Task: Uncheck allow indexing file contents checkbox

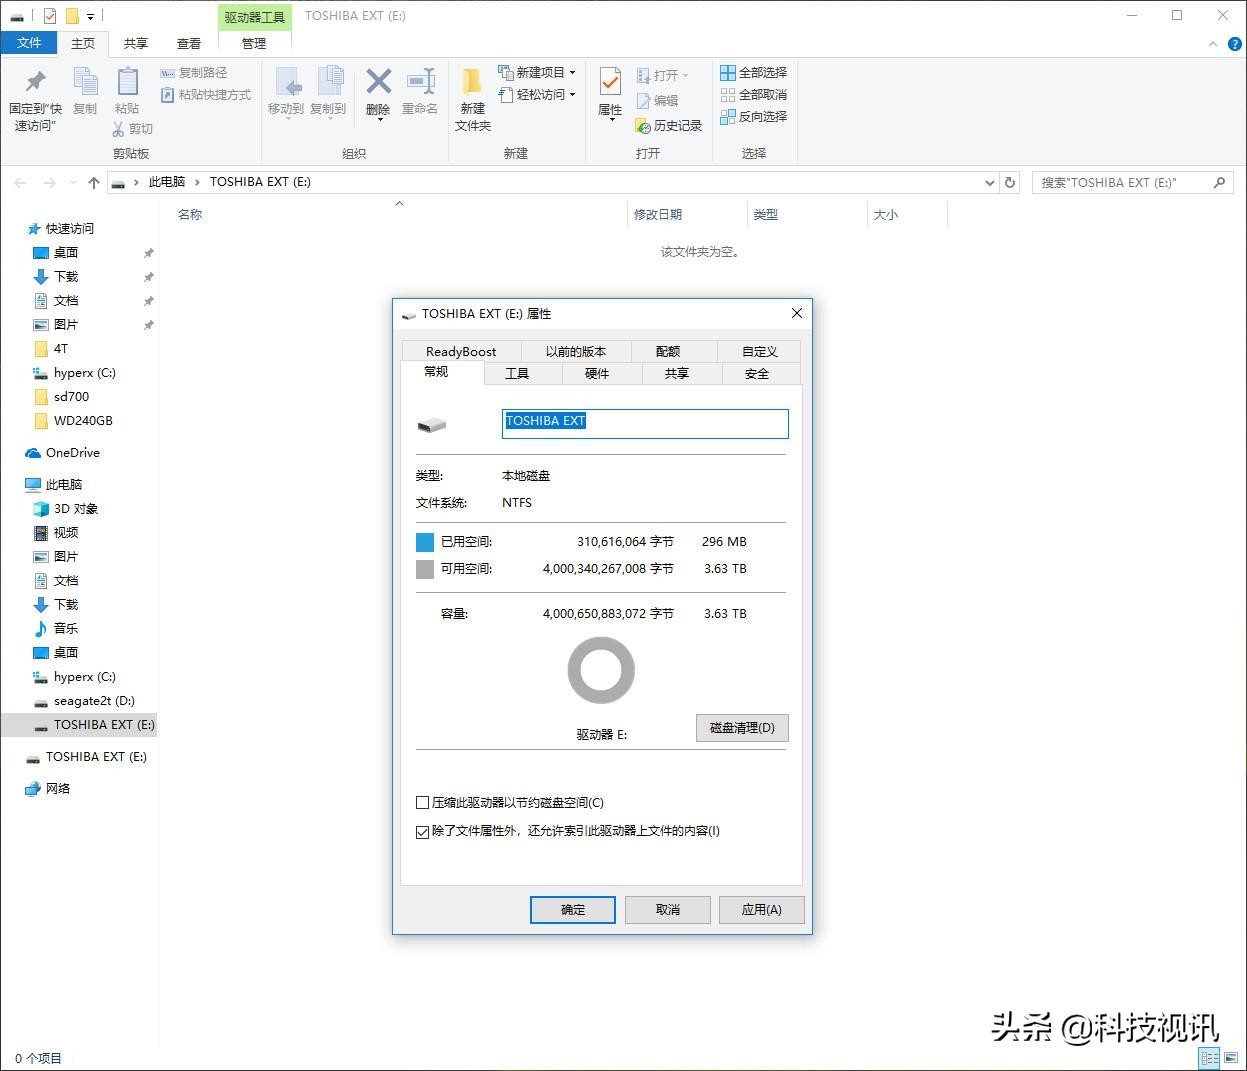Action: pos(422,831)
